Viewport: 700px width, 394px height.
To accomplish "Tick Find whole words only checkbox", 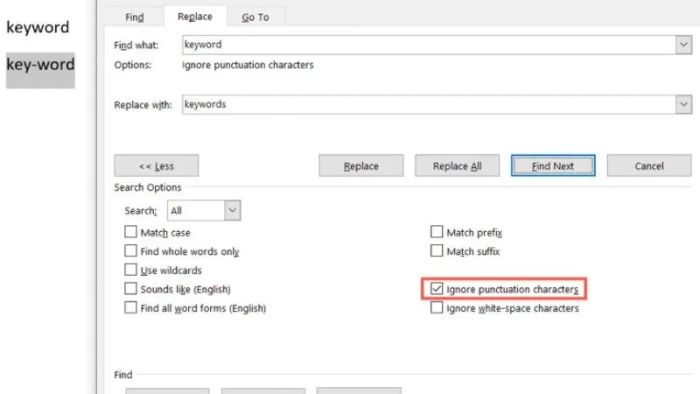I will coord(130,251).
